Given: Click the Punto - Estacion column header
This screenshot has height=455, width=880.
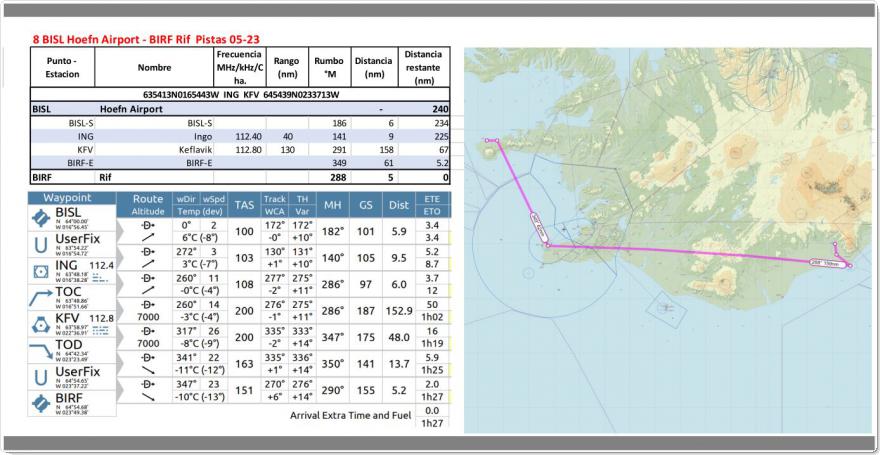Looking at the screenshot, I should pyautogui.click(x=62, y=67).
